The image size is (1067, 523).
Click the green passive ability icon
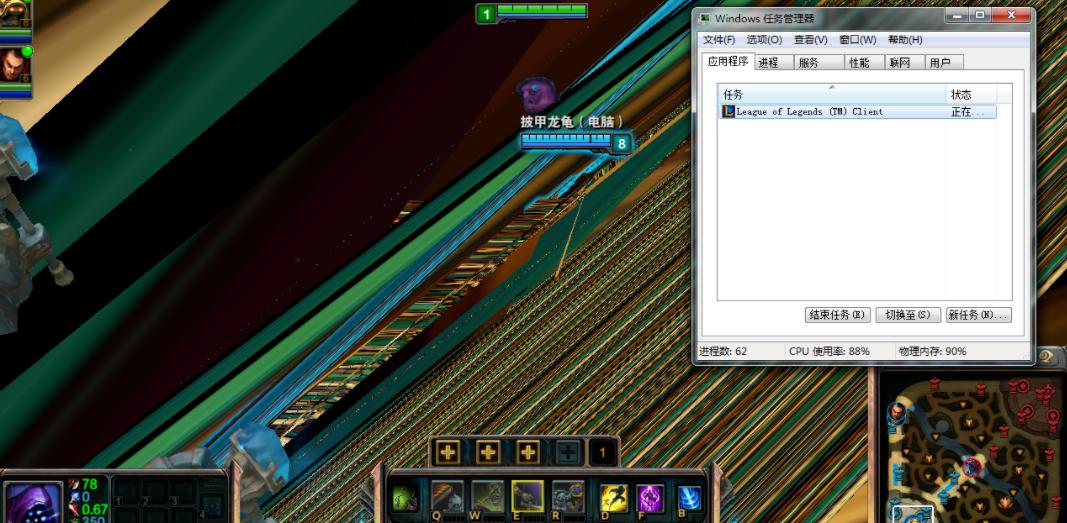tap(405, 499)
